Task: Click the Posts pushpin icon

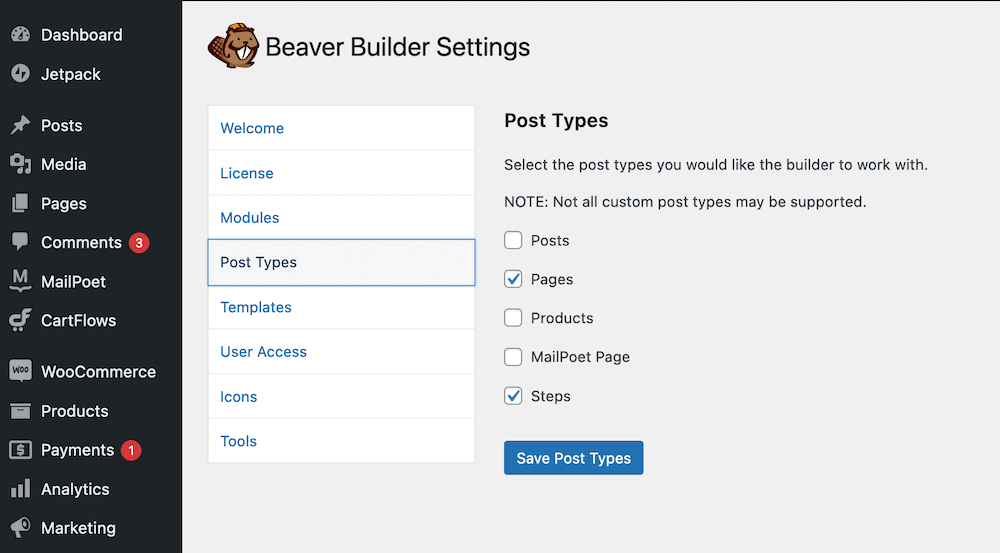Action: (20, 125)
